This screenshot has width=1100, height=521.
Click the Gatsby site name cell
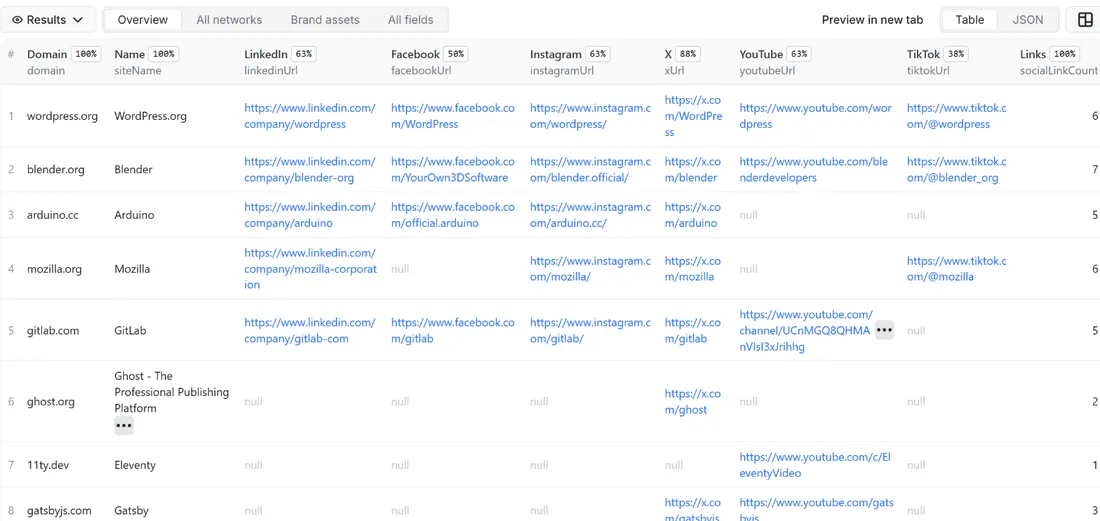[x=131, y=510]
